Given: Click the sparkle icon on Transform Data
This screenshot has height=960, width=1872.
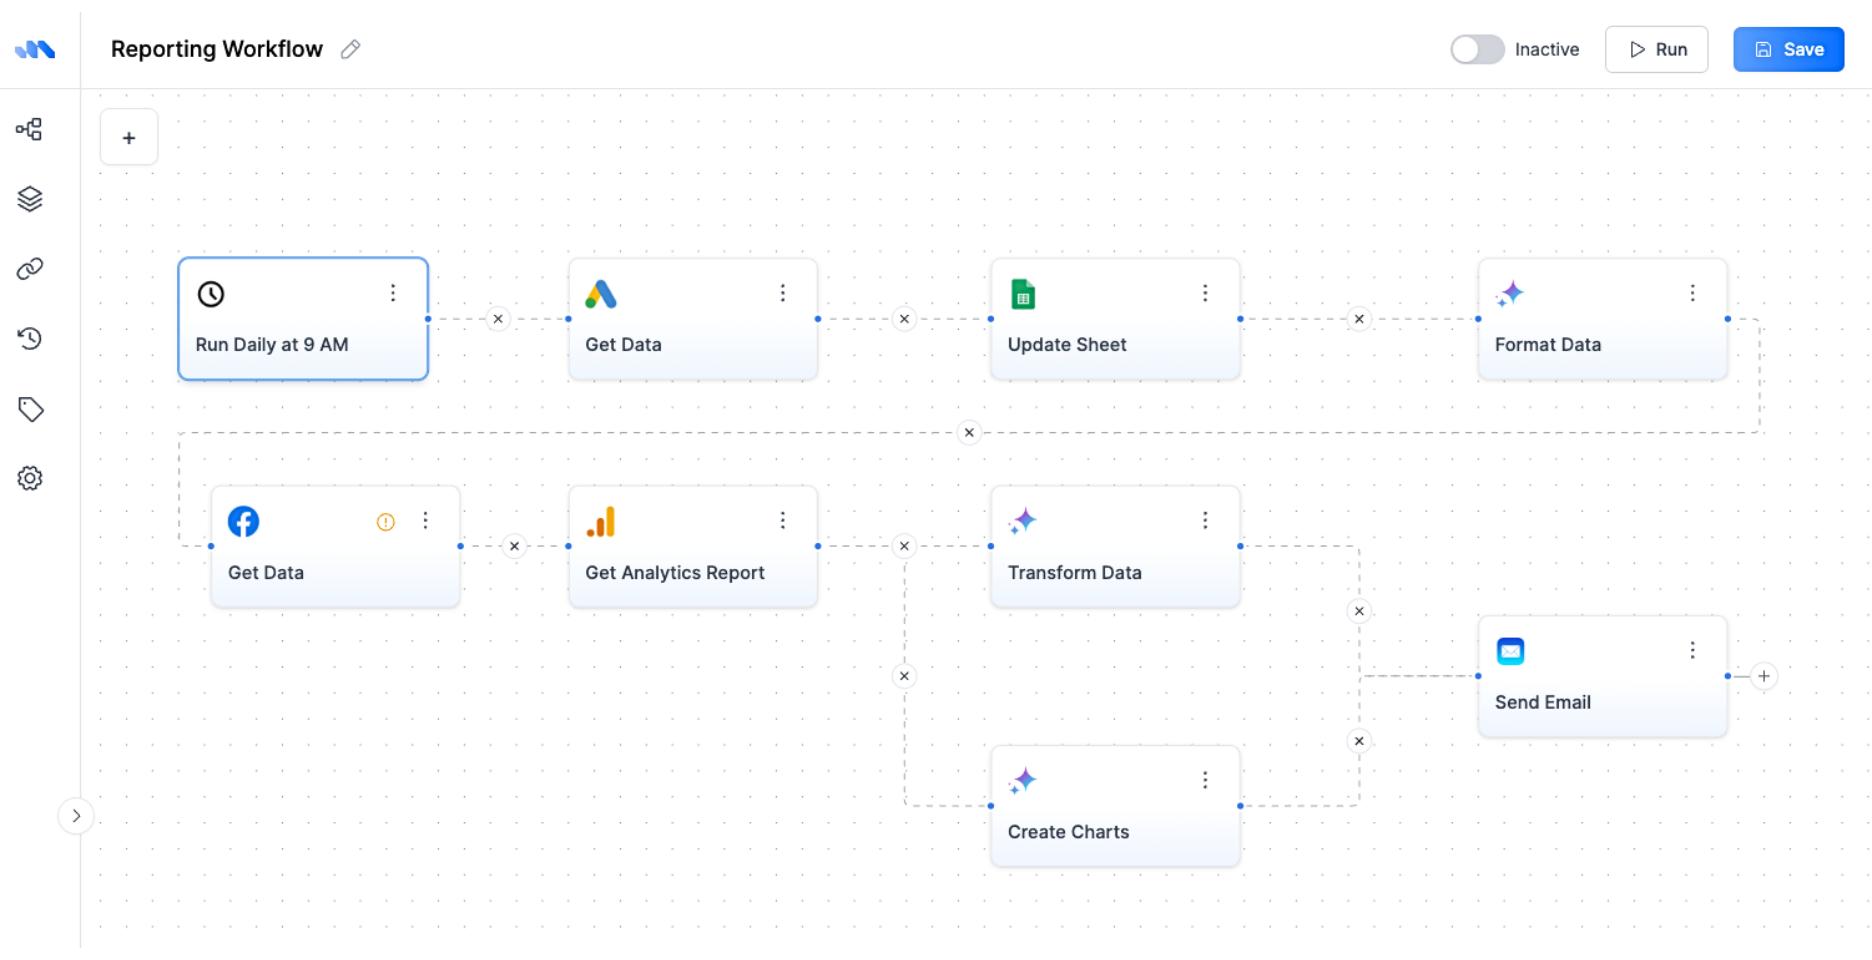Looking at the screenshot, I should coord(1023,520).
